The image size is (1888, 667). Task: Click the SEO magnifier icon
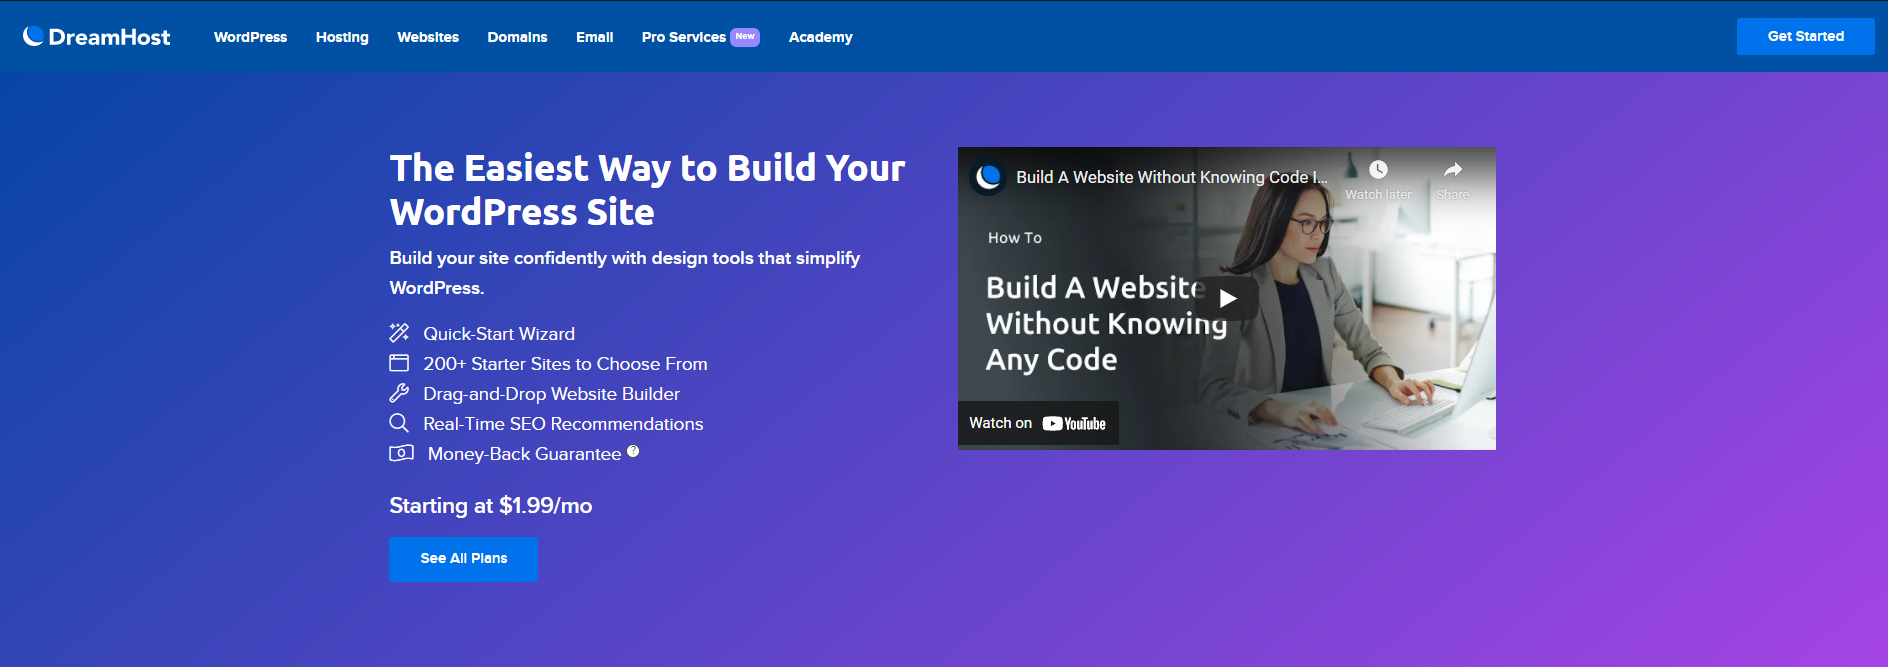pyautogui.click(x=399, y=422)
